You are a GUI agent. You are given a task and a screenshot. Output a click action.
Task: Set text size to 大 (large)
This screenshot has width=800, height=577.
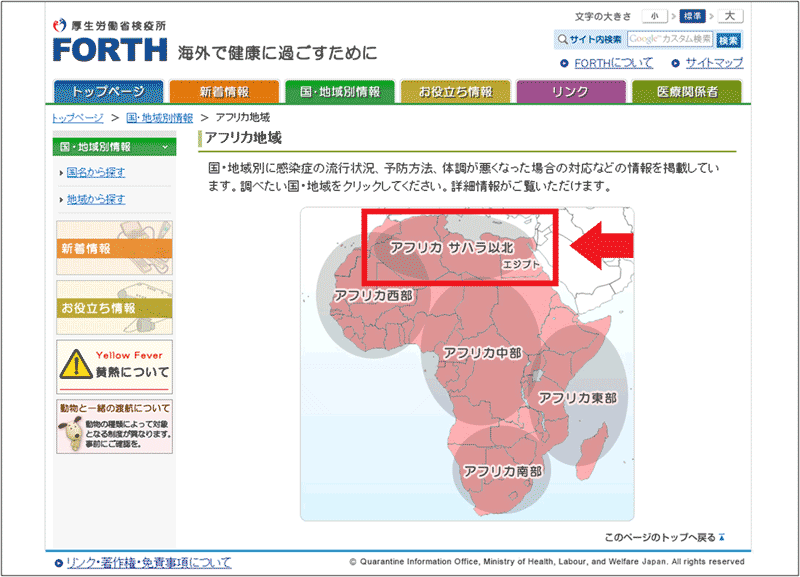(x=730, y=16)
